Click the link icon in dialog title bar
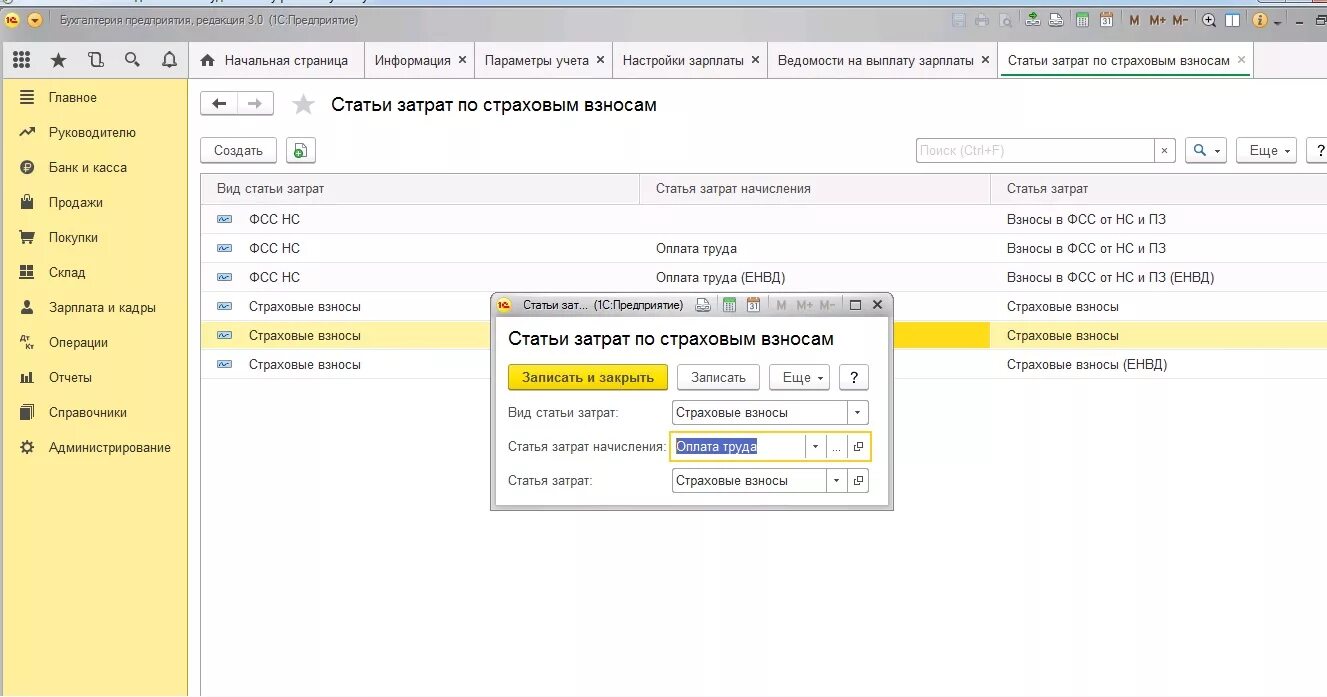The image size is (1327, 697). point(704,305)
